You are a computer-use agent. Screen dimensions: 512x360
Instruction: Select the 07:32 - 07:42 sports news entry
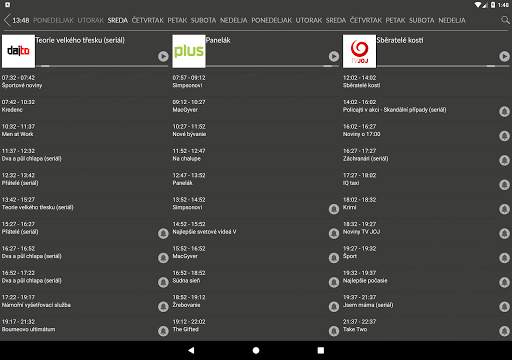pos(85,82)
